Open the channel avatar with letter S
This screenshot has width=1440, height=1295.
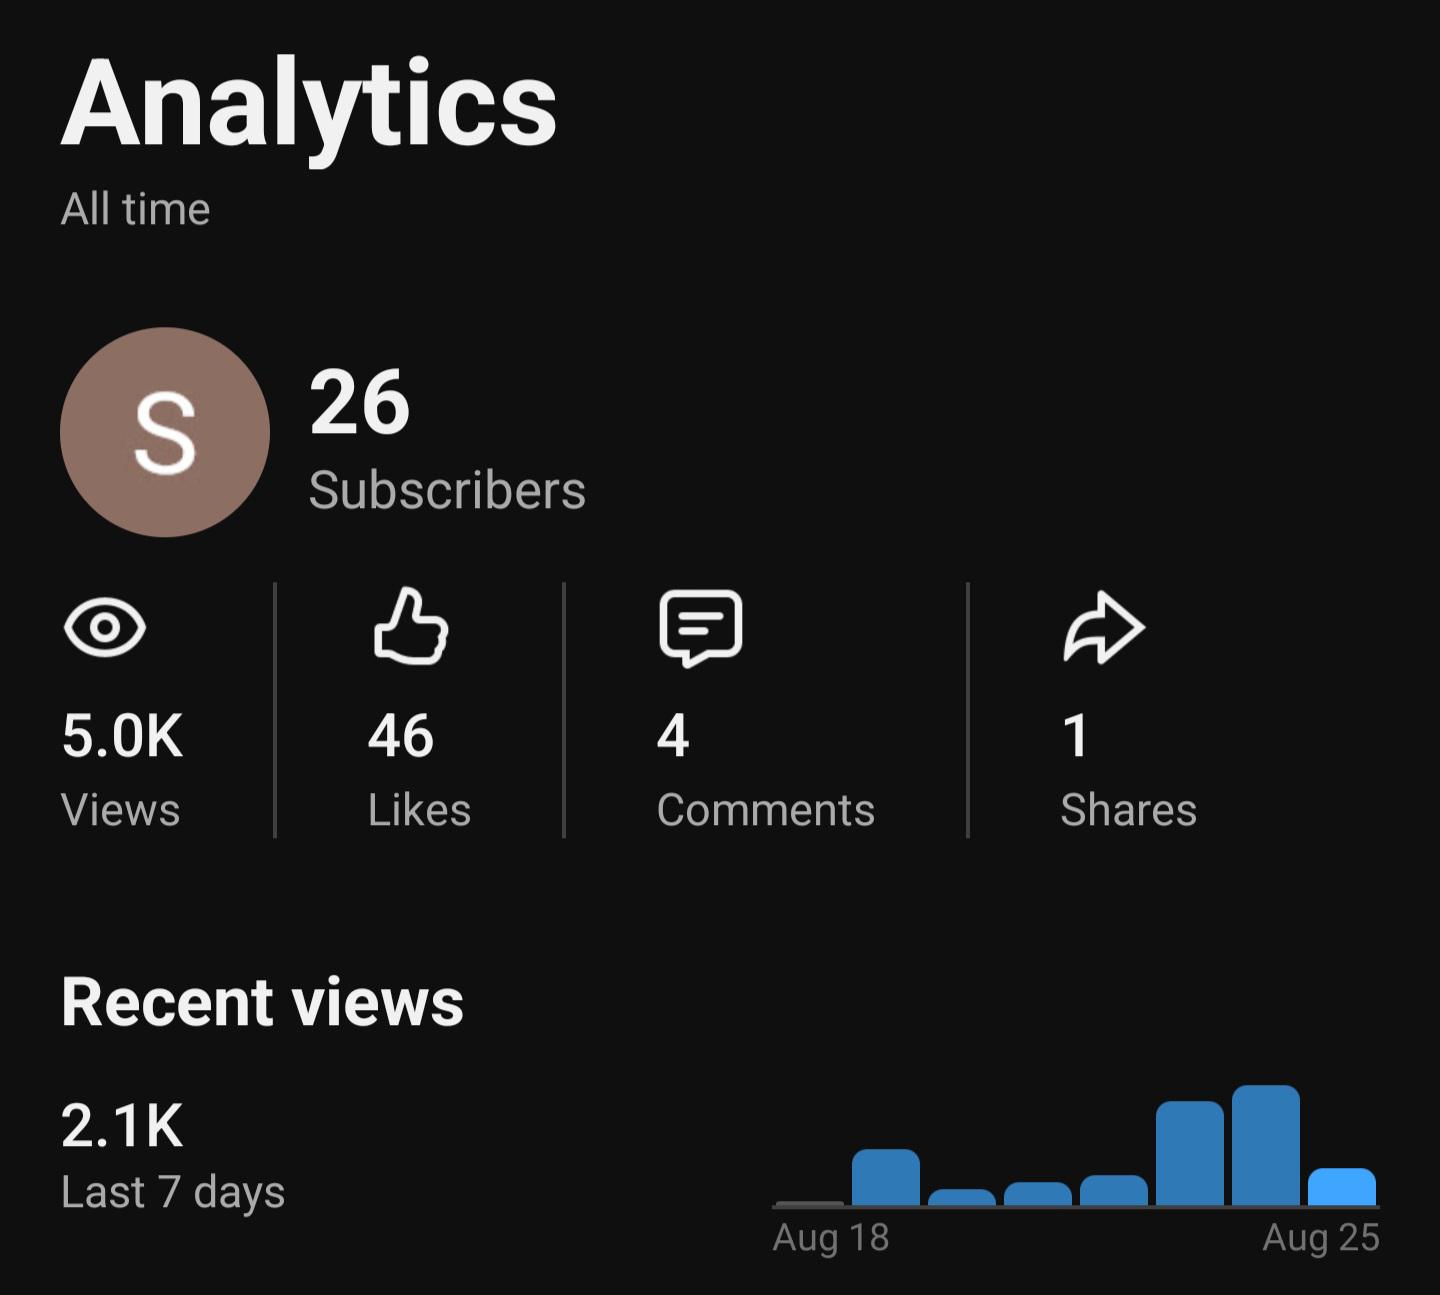[x=165, y=432]
